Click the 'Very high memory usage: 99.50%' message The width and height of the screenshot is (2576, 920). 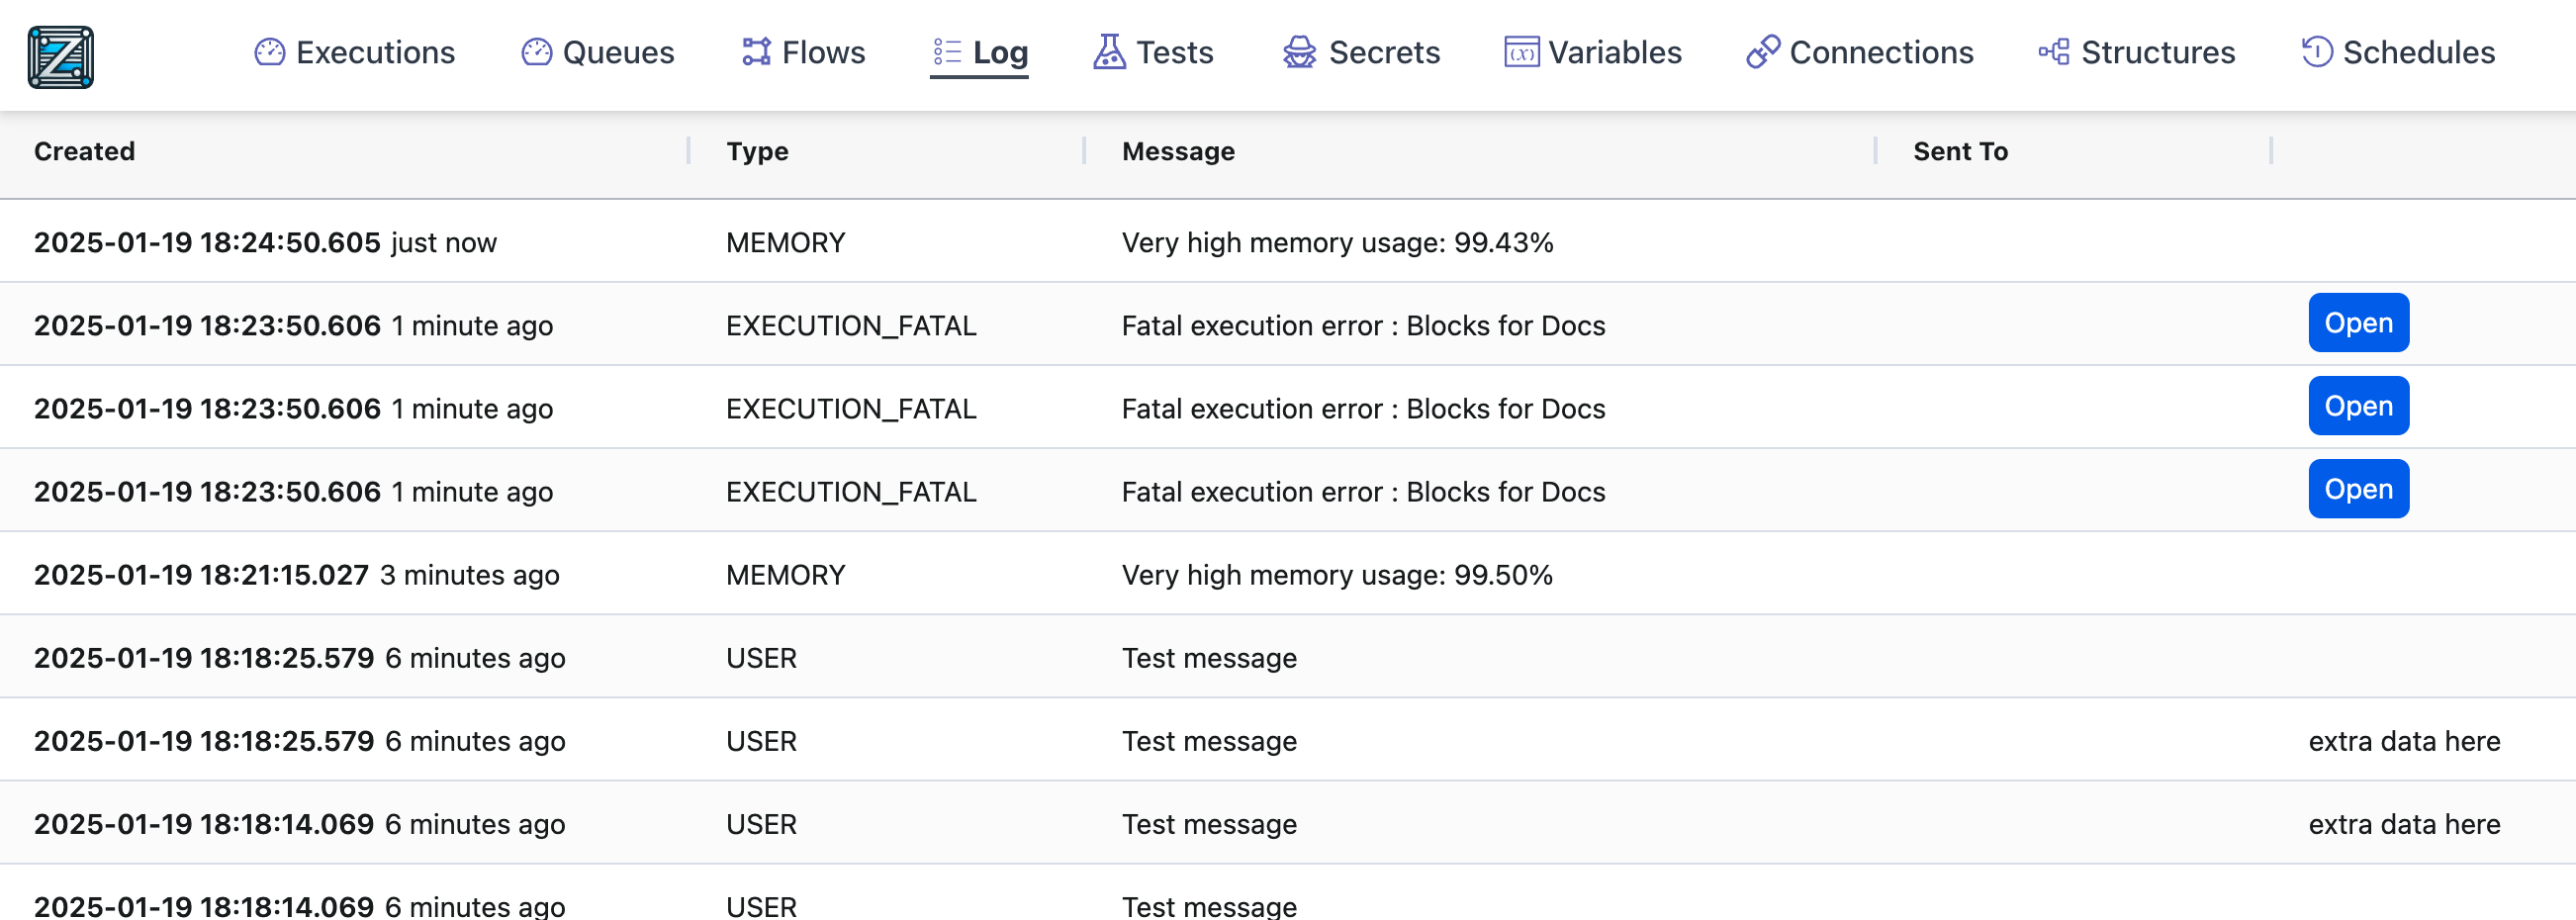pyautogui.click(x=1337, y=575)
